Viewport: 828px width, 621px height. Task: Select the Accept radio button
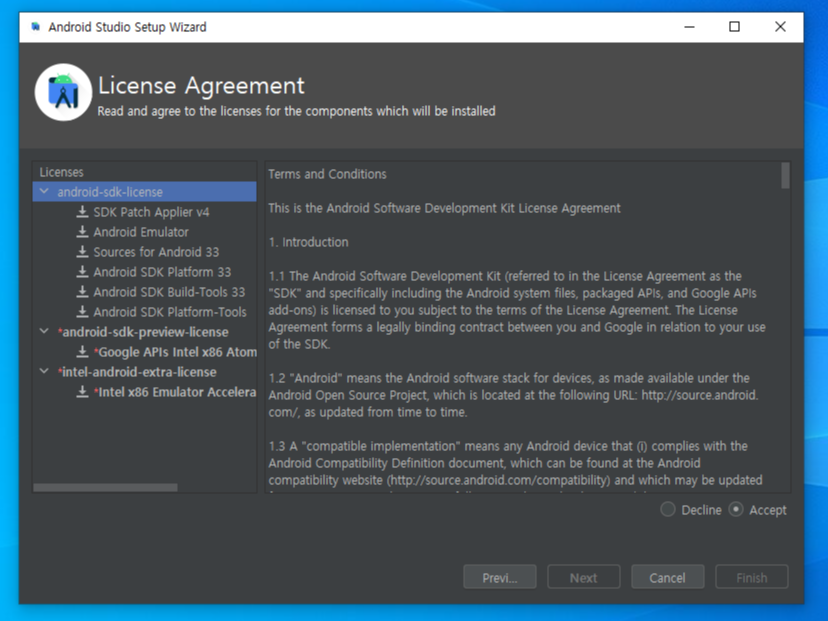coord(736,510)
